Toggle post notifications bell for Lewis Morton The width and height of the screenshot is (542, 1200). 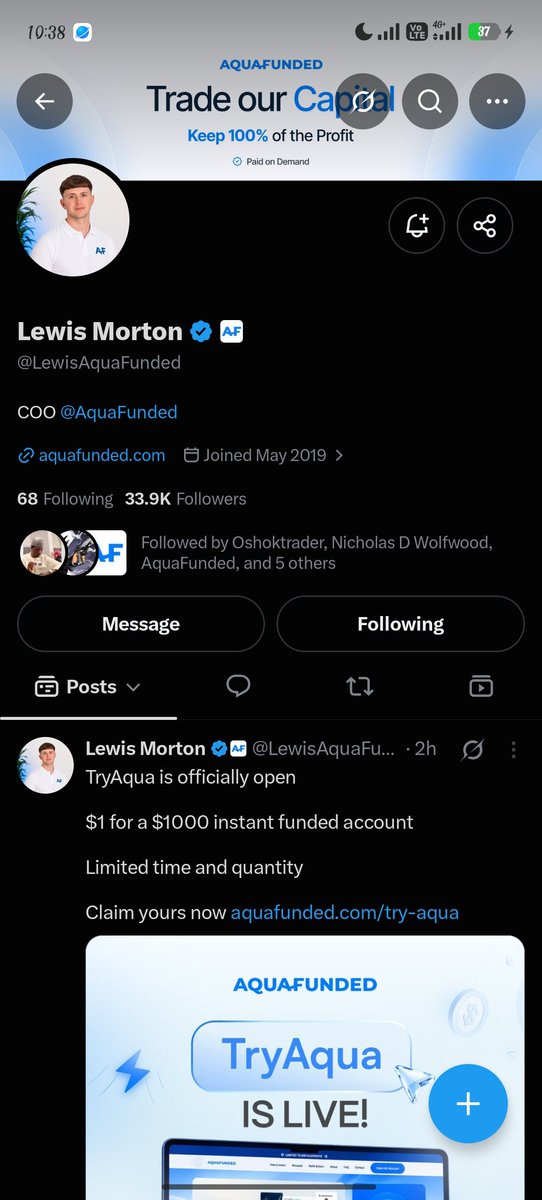click(x=417, y=225)
